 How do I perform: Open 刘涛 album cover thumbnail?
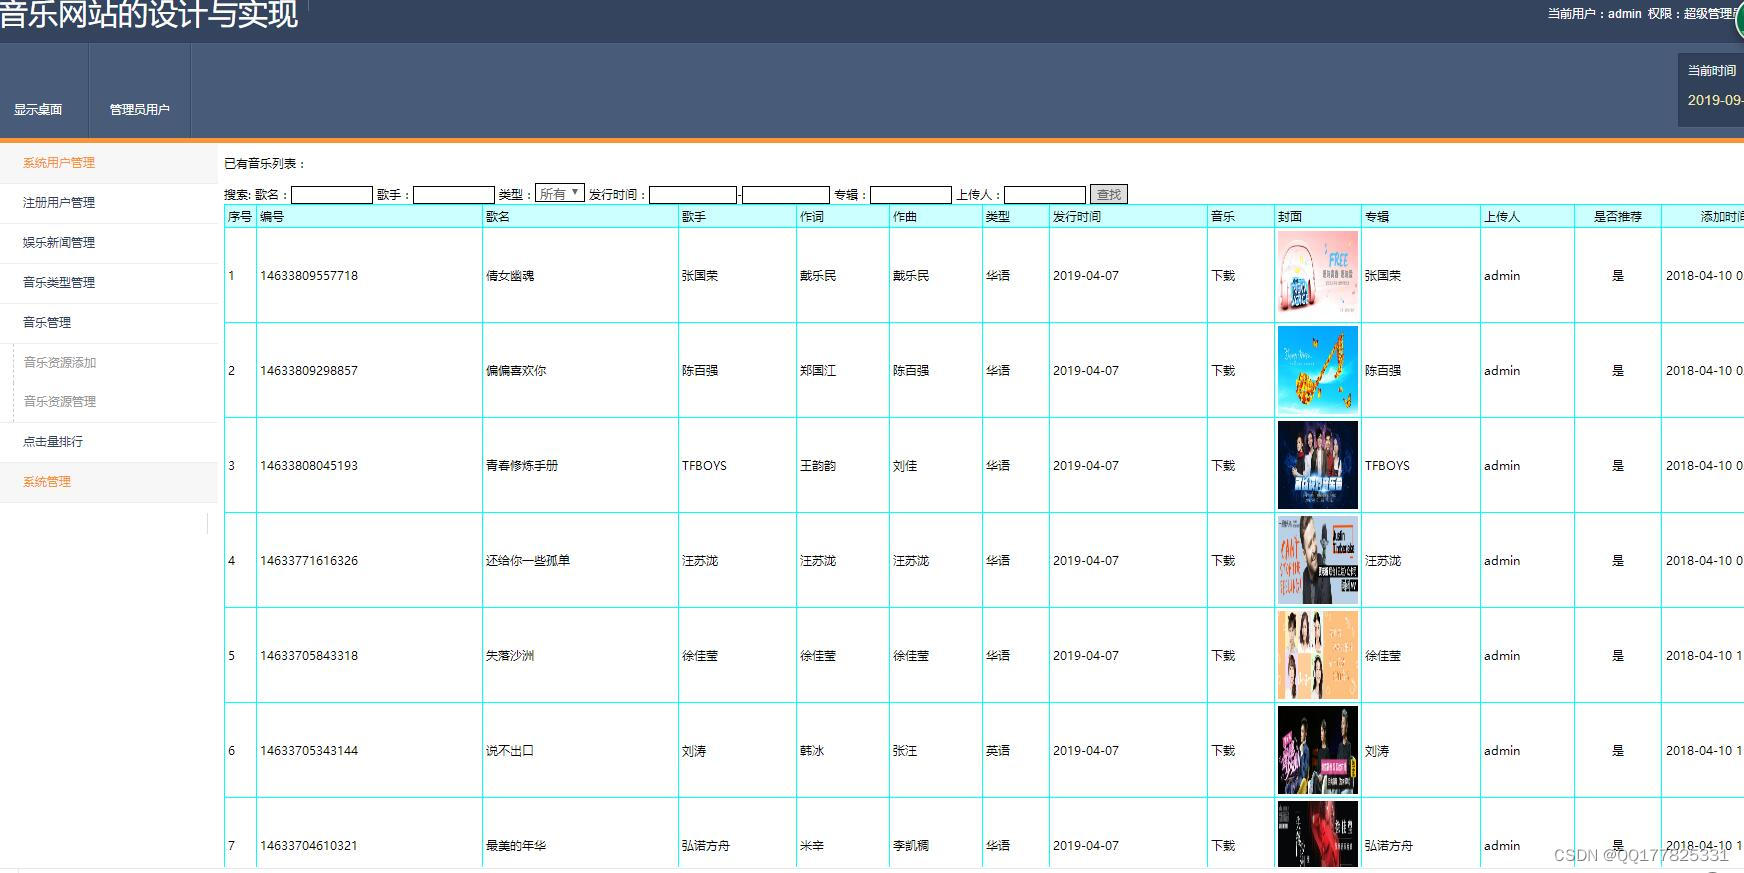click(x=1318, y=750)
